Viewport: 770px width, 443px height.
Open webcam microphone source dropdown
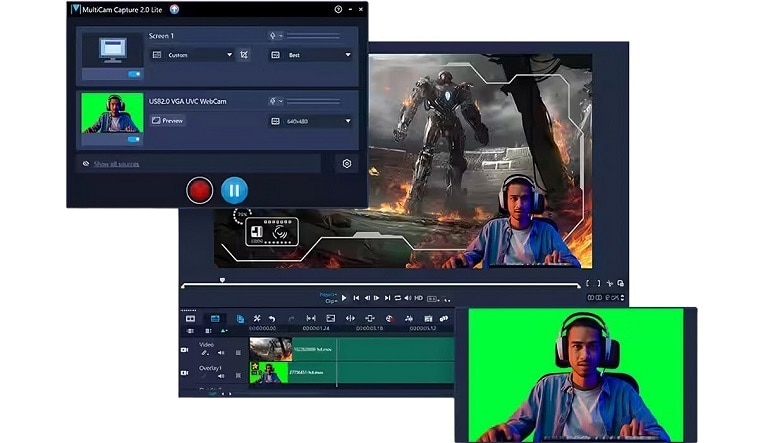(x=275, y=101)
